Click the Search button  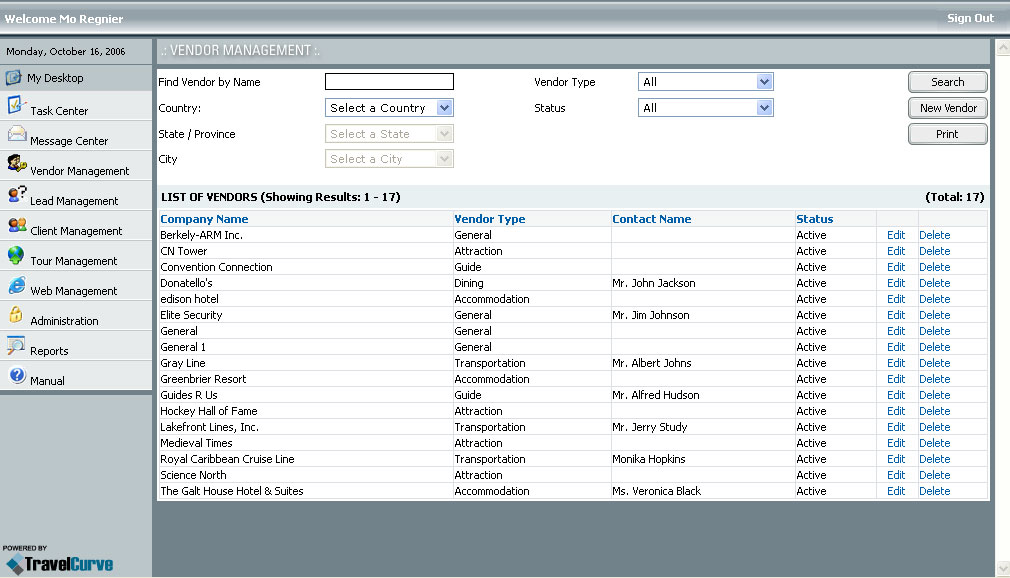948,82
